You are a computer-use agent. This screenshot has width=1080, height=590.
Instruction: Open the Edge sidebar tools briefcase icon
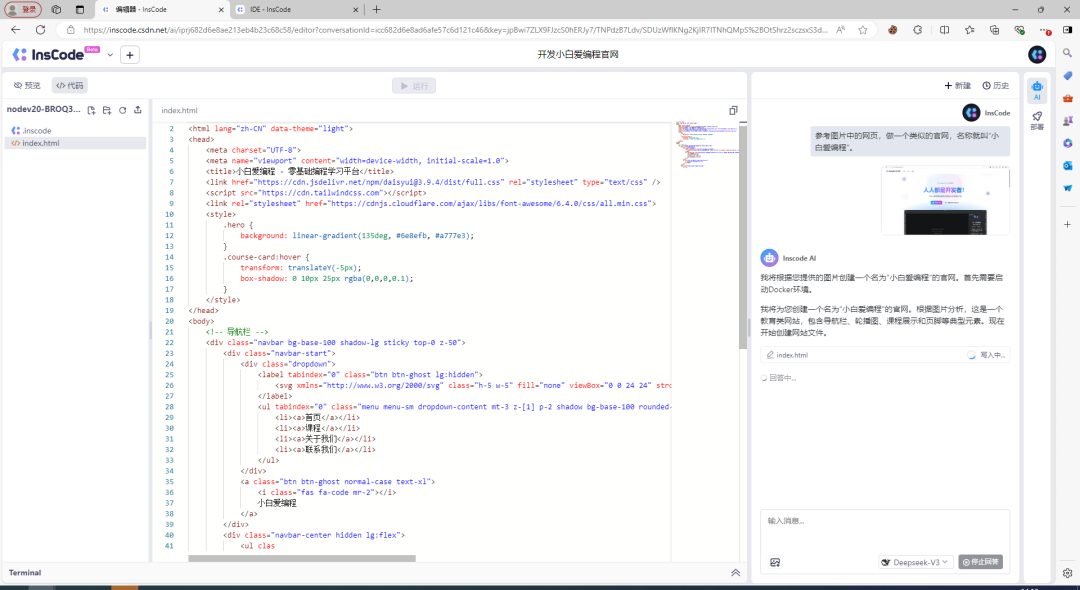1068,98
